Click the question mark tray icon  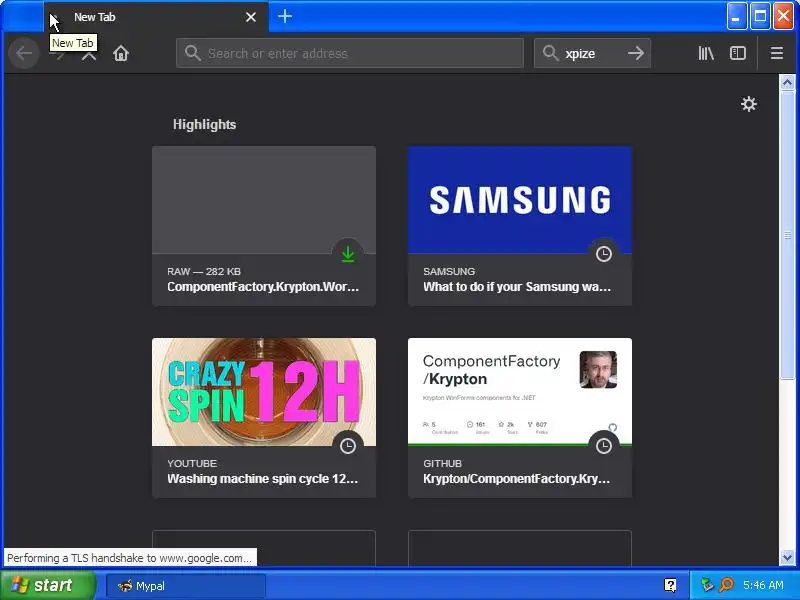(670, 585)
